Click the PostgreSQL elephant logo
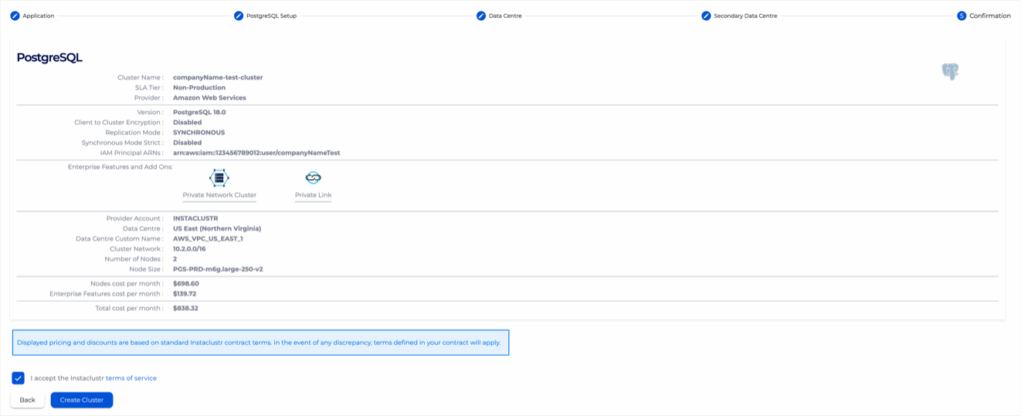This screenshot has width=1024, height=419. (950, 71)
